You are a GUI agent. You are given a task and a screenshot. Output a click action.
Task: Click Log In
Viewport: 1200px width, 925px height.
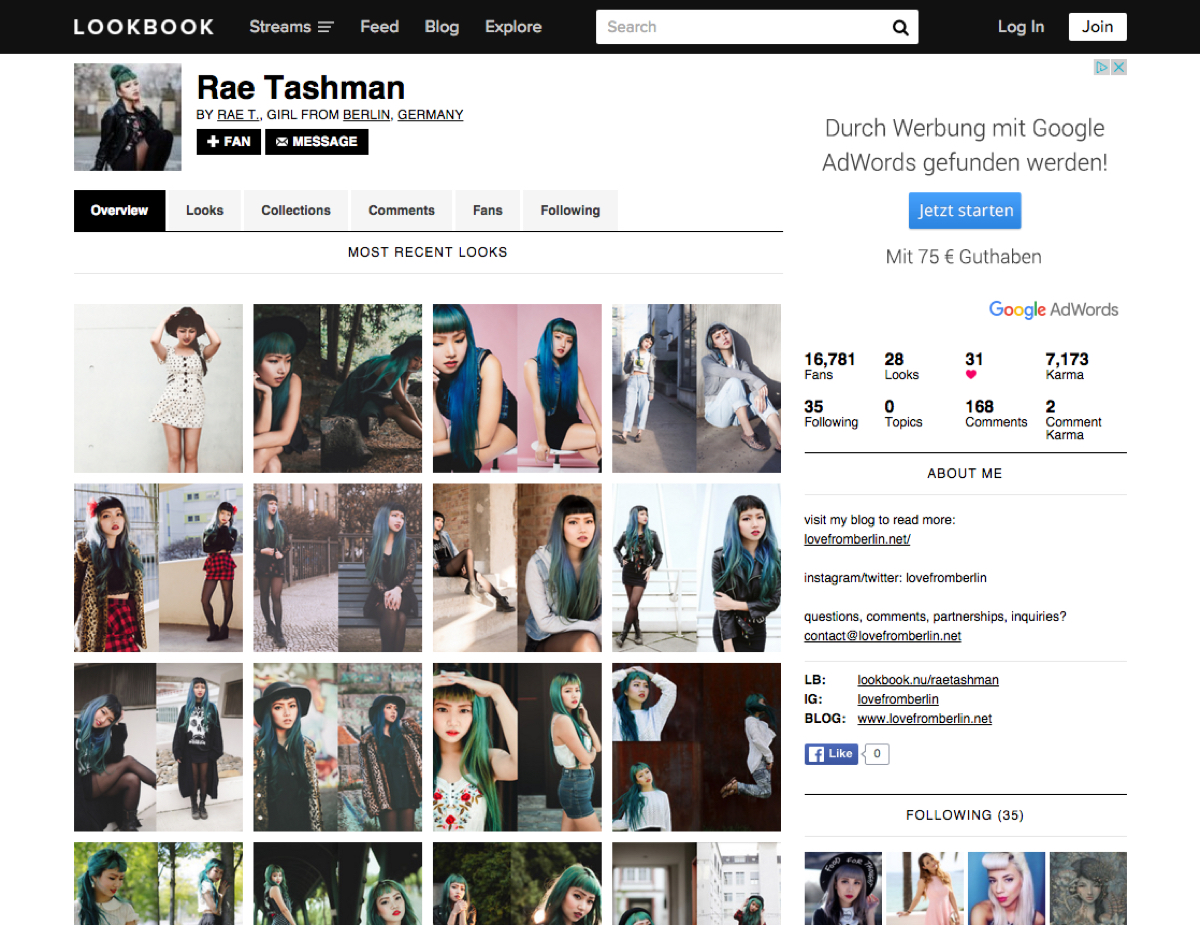pyautogui.click(x=1021, y=27)
